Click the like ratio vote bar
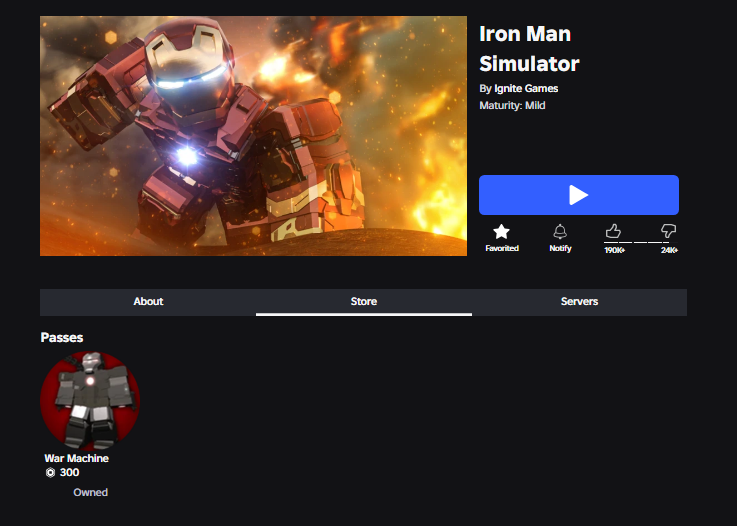This screenshot has height=526, width=737. (641, 242)
